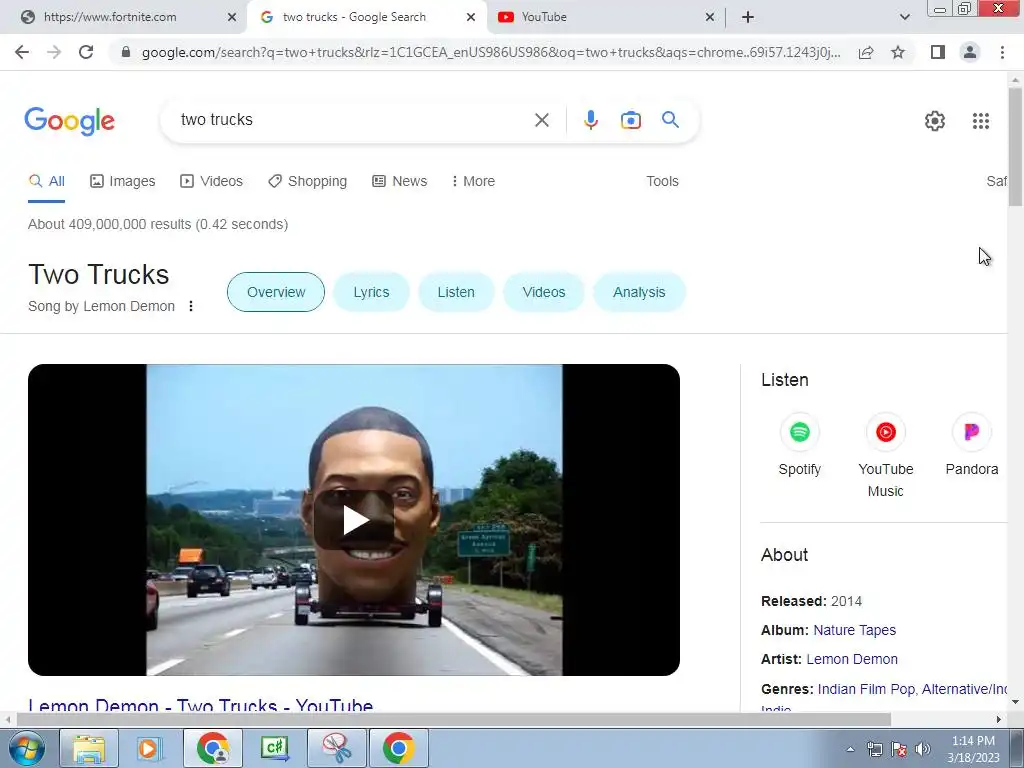1024x768 pixels.
Task: Open a new browser tab
Action: [x=748, y=17]
